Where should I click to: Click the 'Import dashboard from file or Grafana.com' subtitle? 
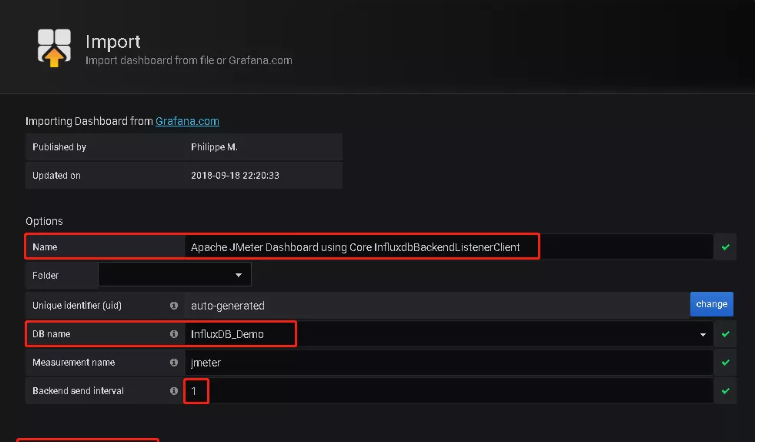[189, 60]
